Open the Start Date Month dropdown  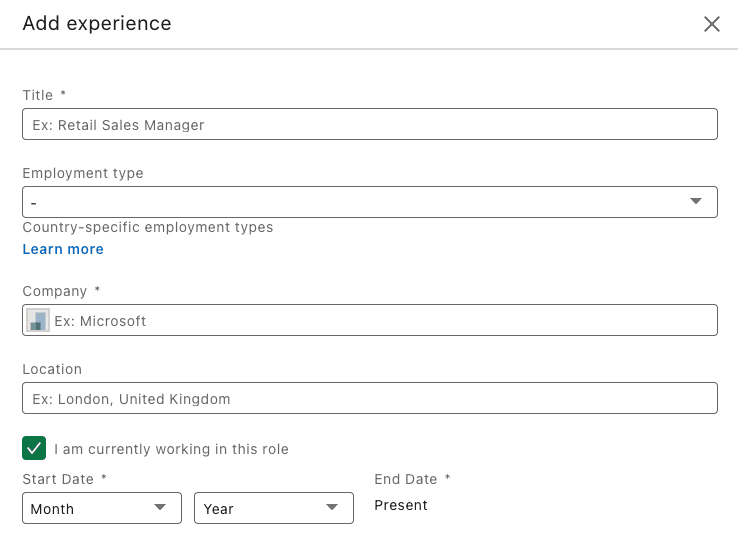tap(102, 508)
